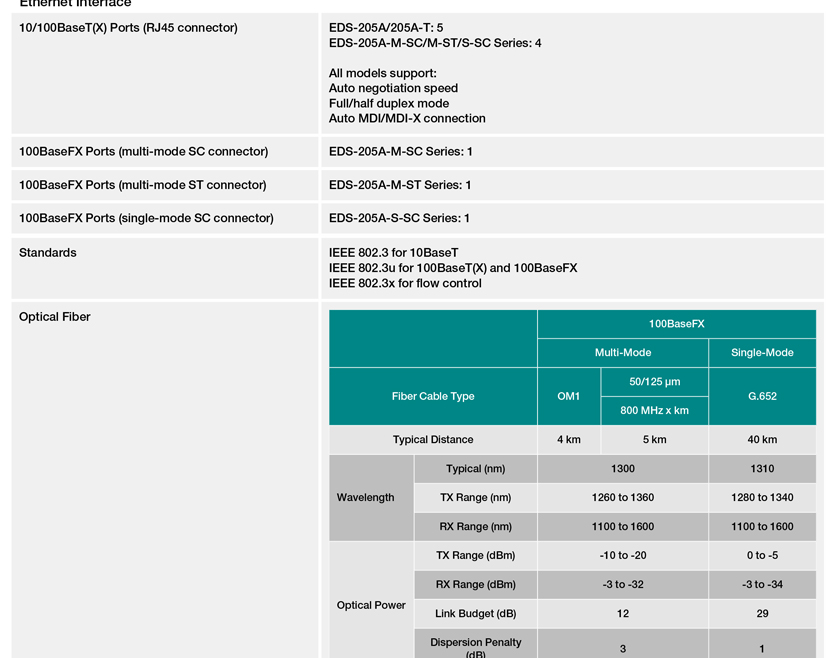Select the '50/125 µm' cell

(655, 382)
